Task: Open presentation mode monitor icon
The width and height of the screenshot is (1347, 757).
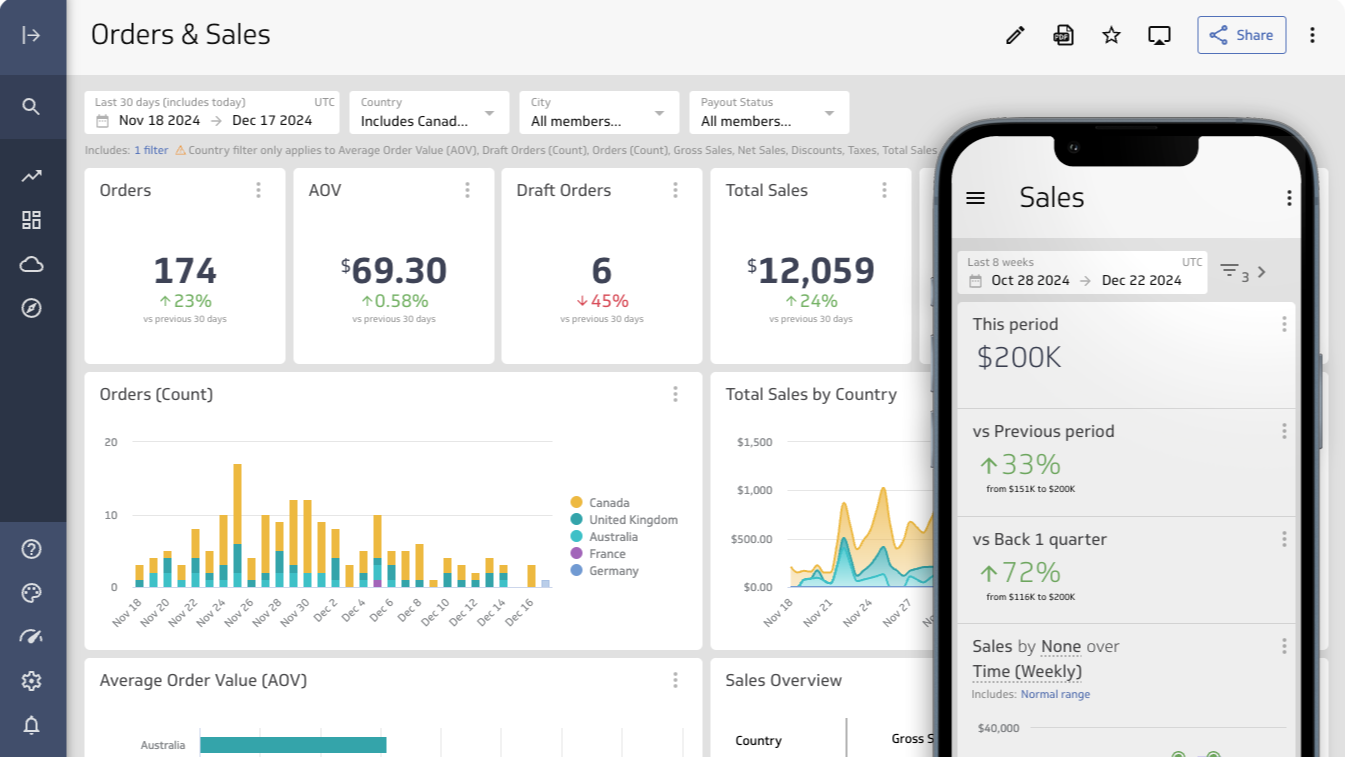Action: pos(1159,35)
